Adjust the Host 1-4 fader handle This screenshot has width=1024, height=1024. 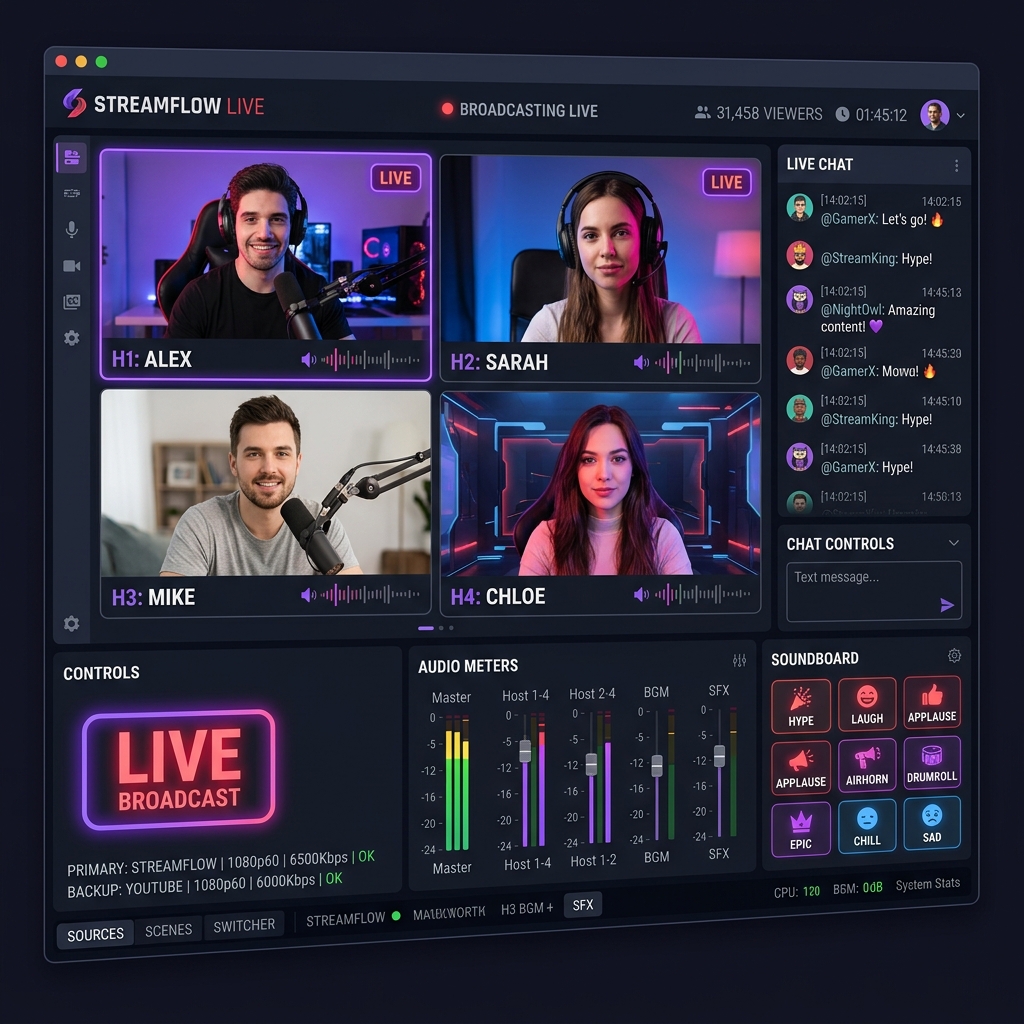coord(525,751)
